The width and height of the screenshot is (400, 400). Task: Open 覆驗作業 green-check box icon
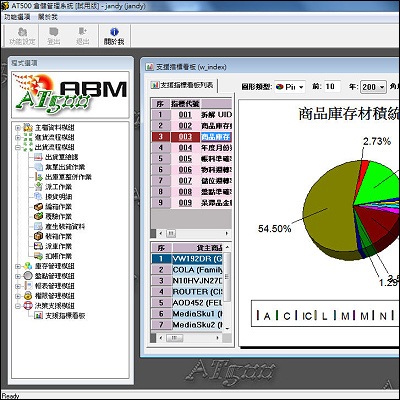[x=39, y=216]
